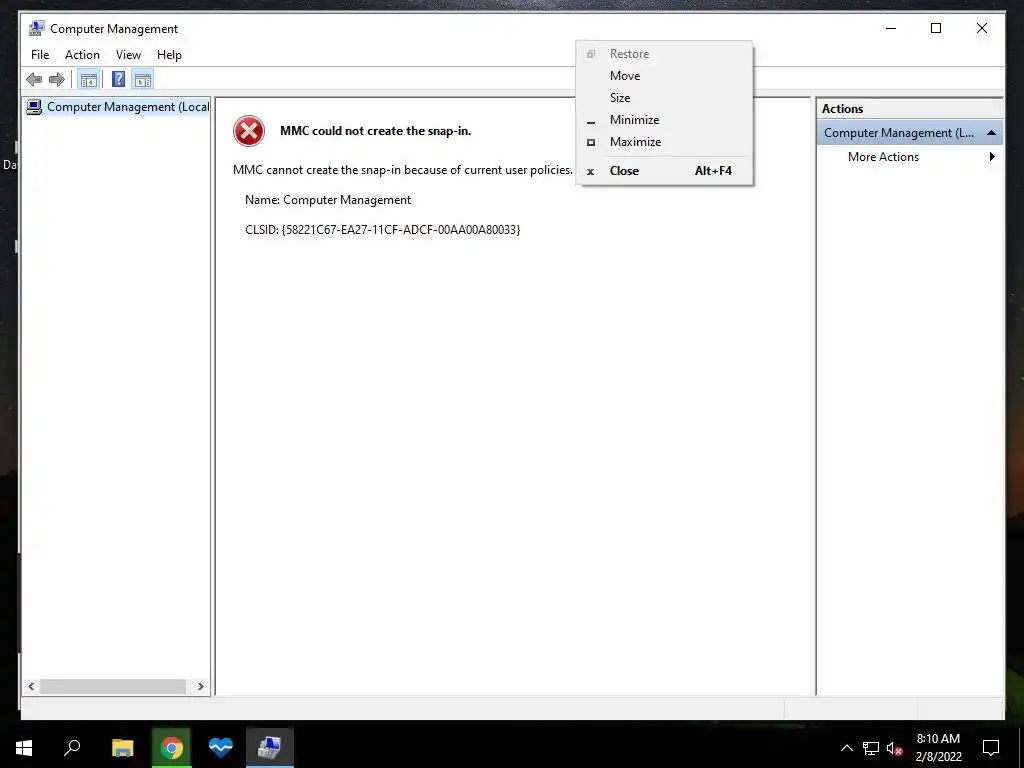Click the horizontal scrollbar thumb in tree pane
Image resolution: width=1024 pixels, height=768 pixels.
click(113, 686)
